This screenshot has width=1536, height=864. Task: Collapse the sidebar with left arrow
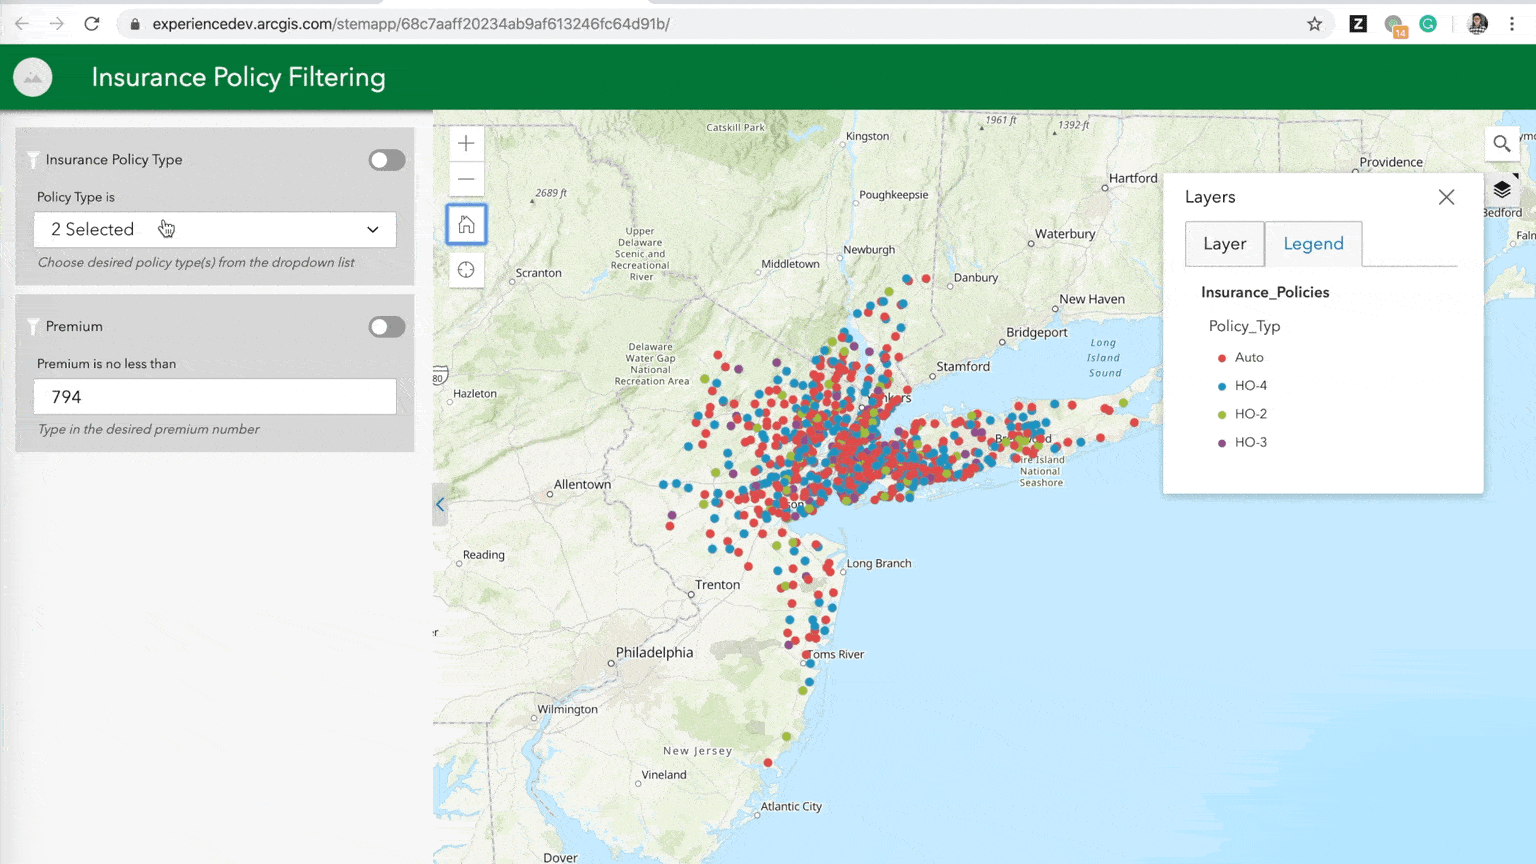440,505
